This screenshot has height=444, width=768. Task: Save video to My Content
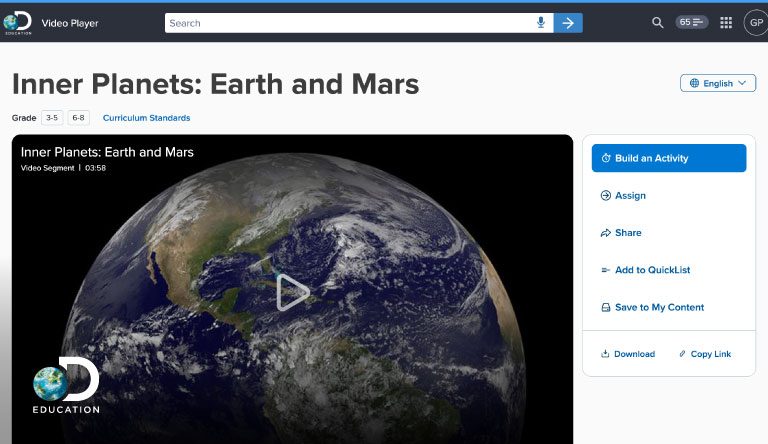coord(658,307)
